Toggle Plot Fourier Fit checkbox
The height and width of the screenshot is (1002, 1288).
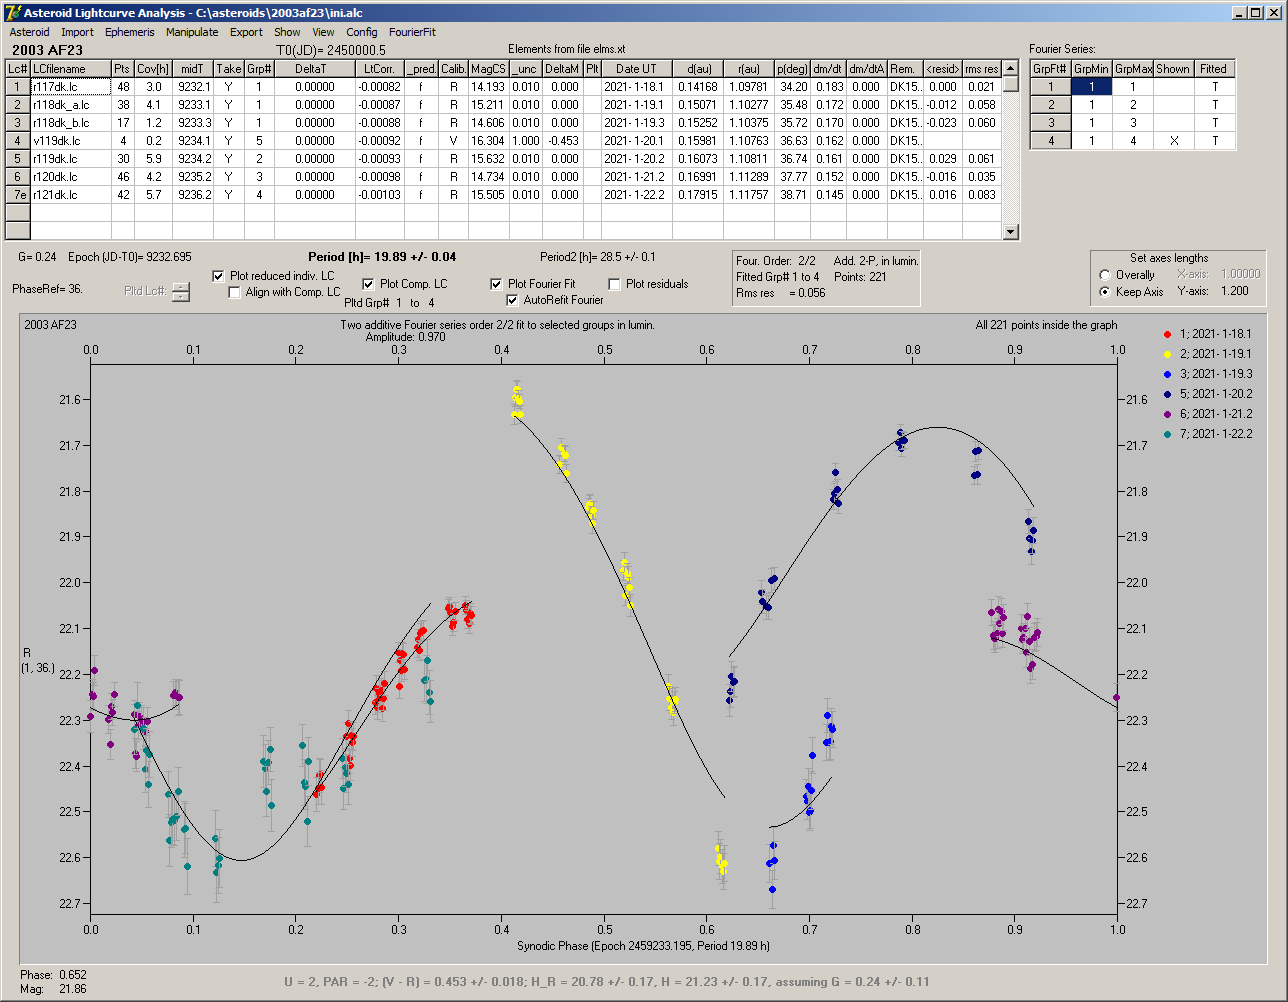click(x=496, y=284)
